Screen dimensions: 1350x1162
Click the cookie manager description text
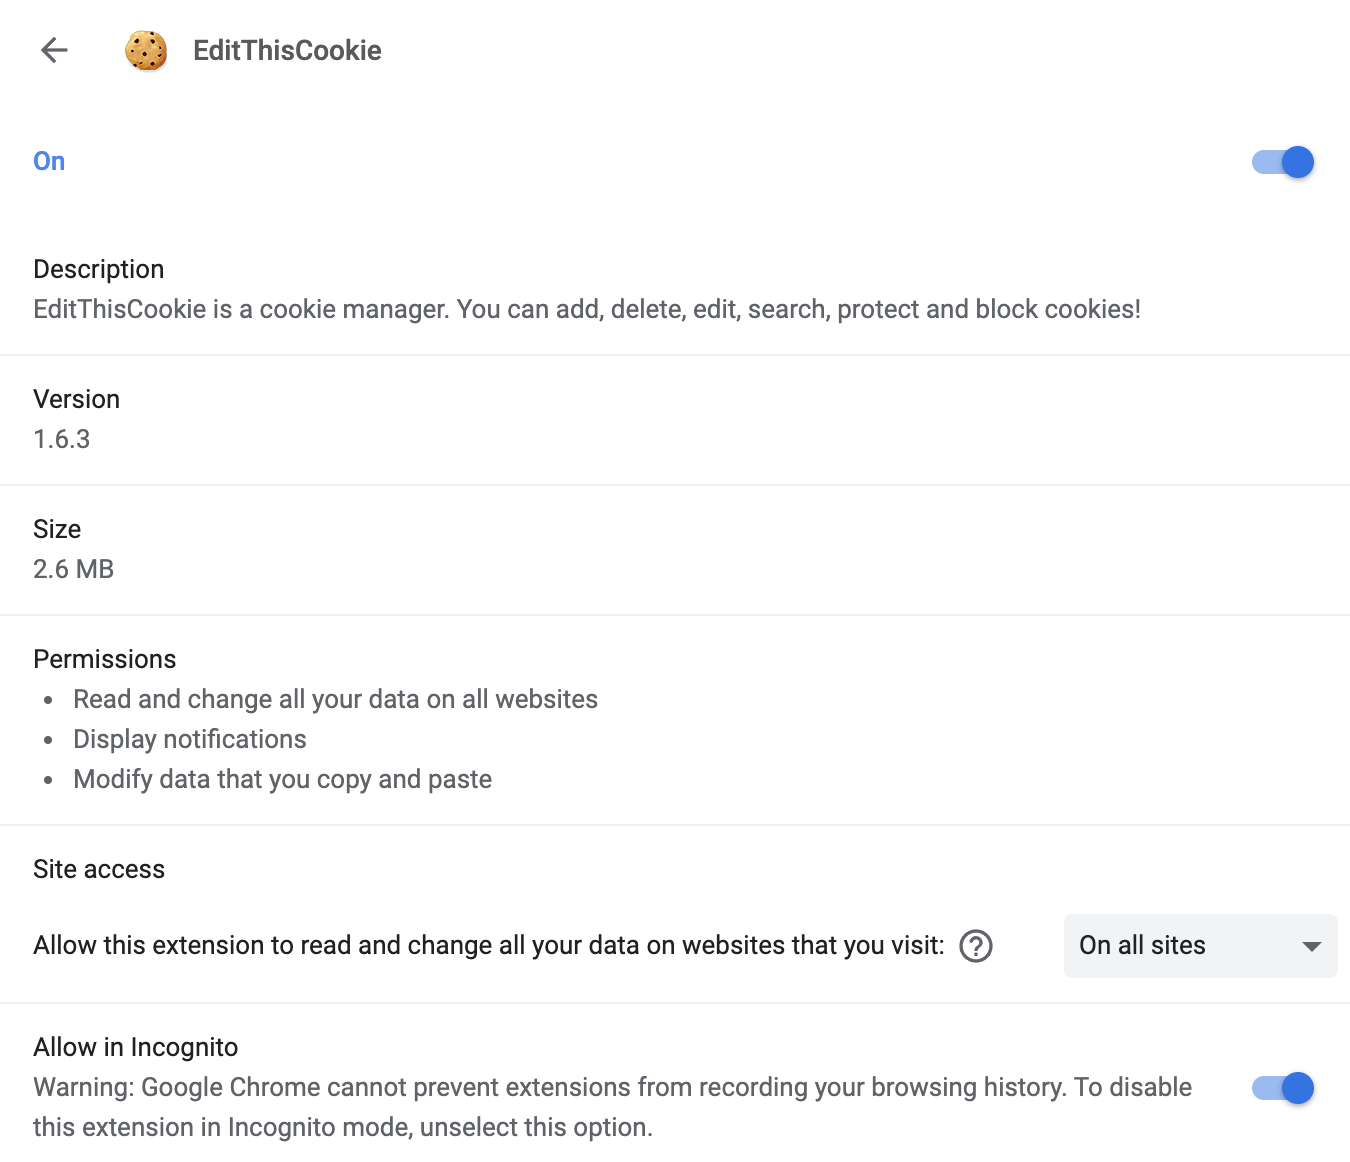click(x=586, y=309)
